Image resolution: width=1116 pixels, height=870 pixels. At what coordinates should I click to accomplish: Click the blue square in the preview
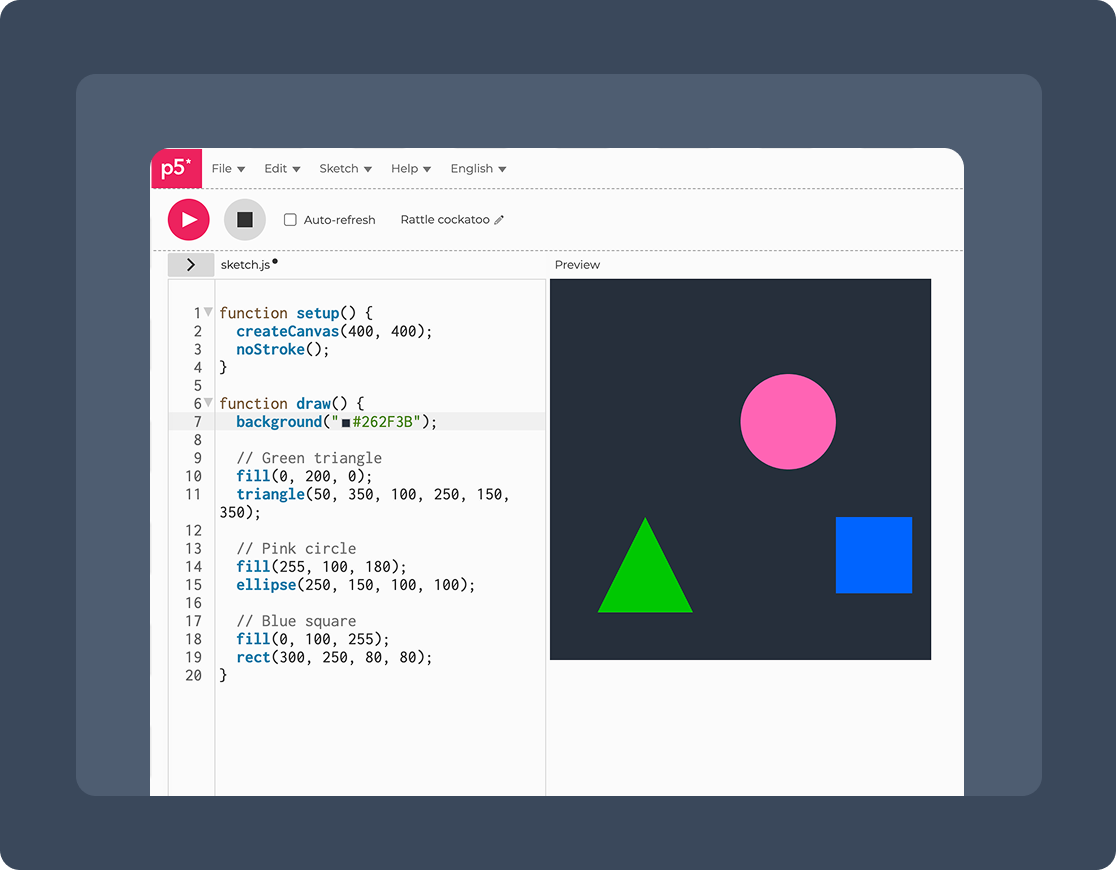(873, 555)
